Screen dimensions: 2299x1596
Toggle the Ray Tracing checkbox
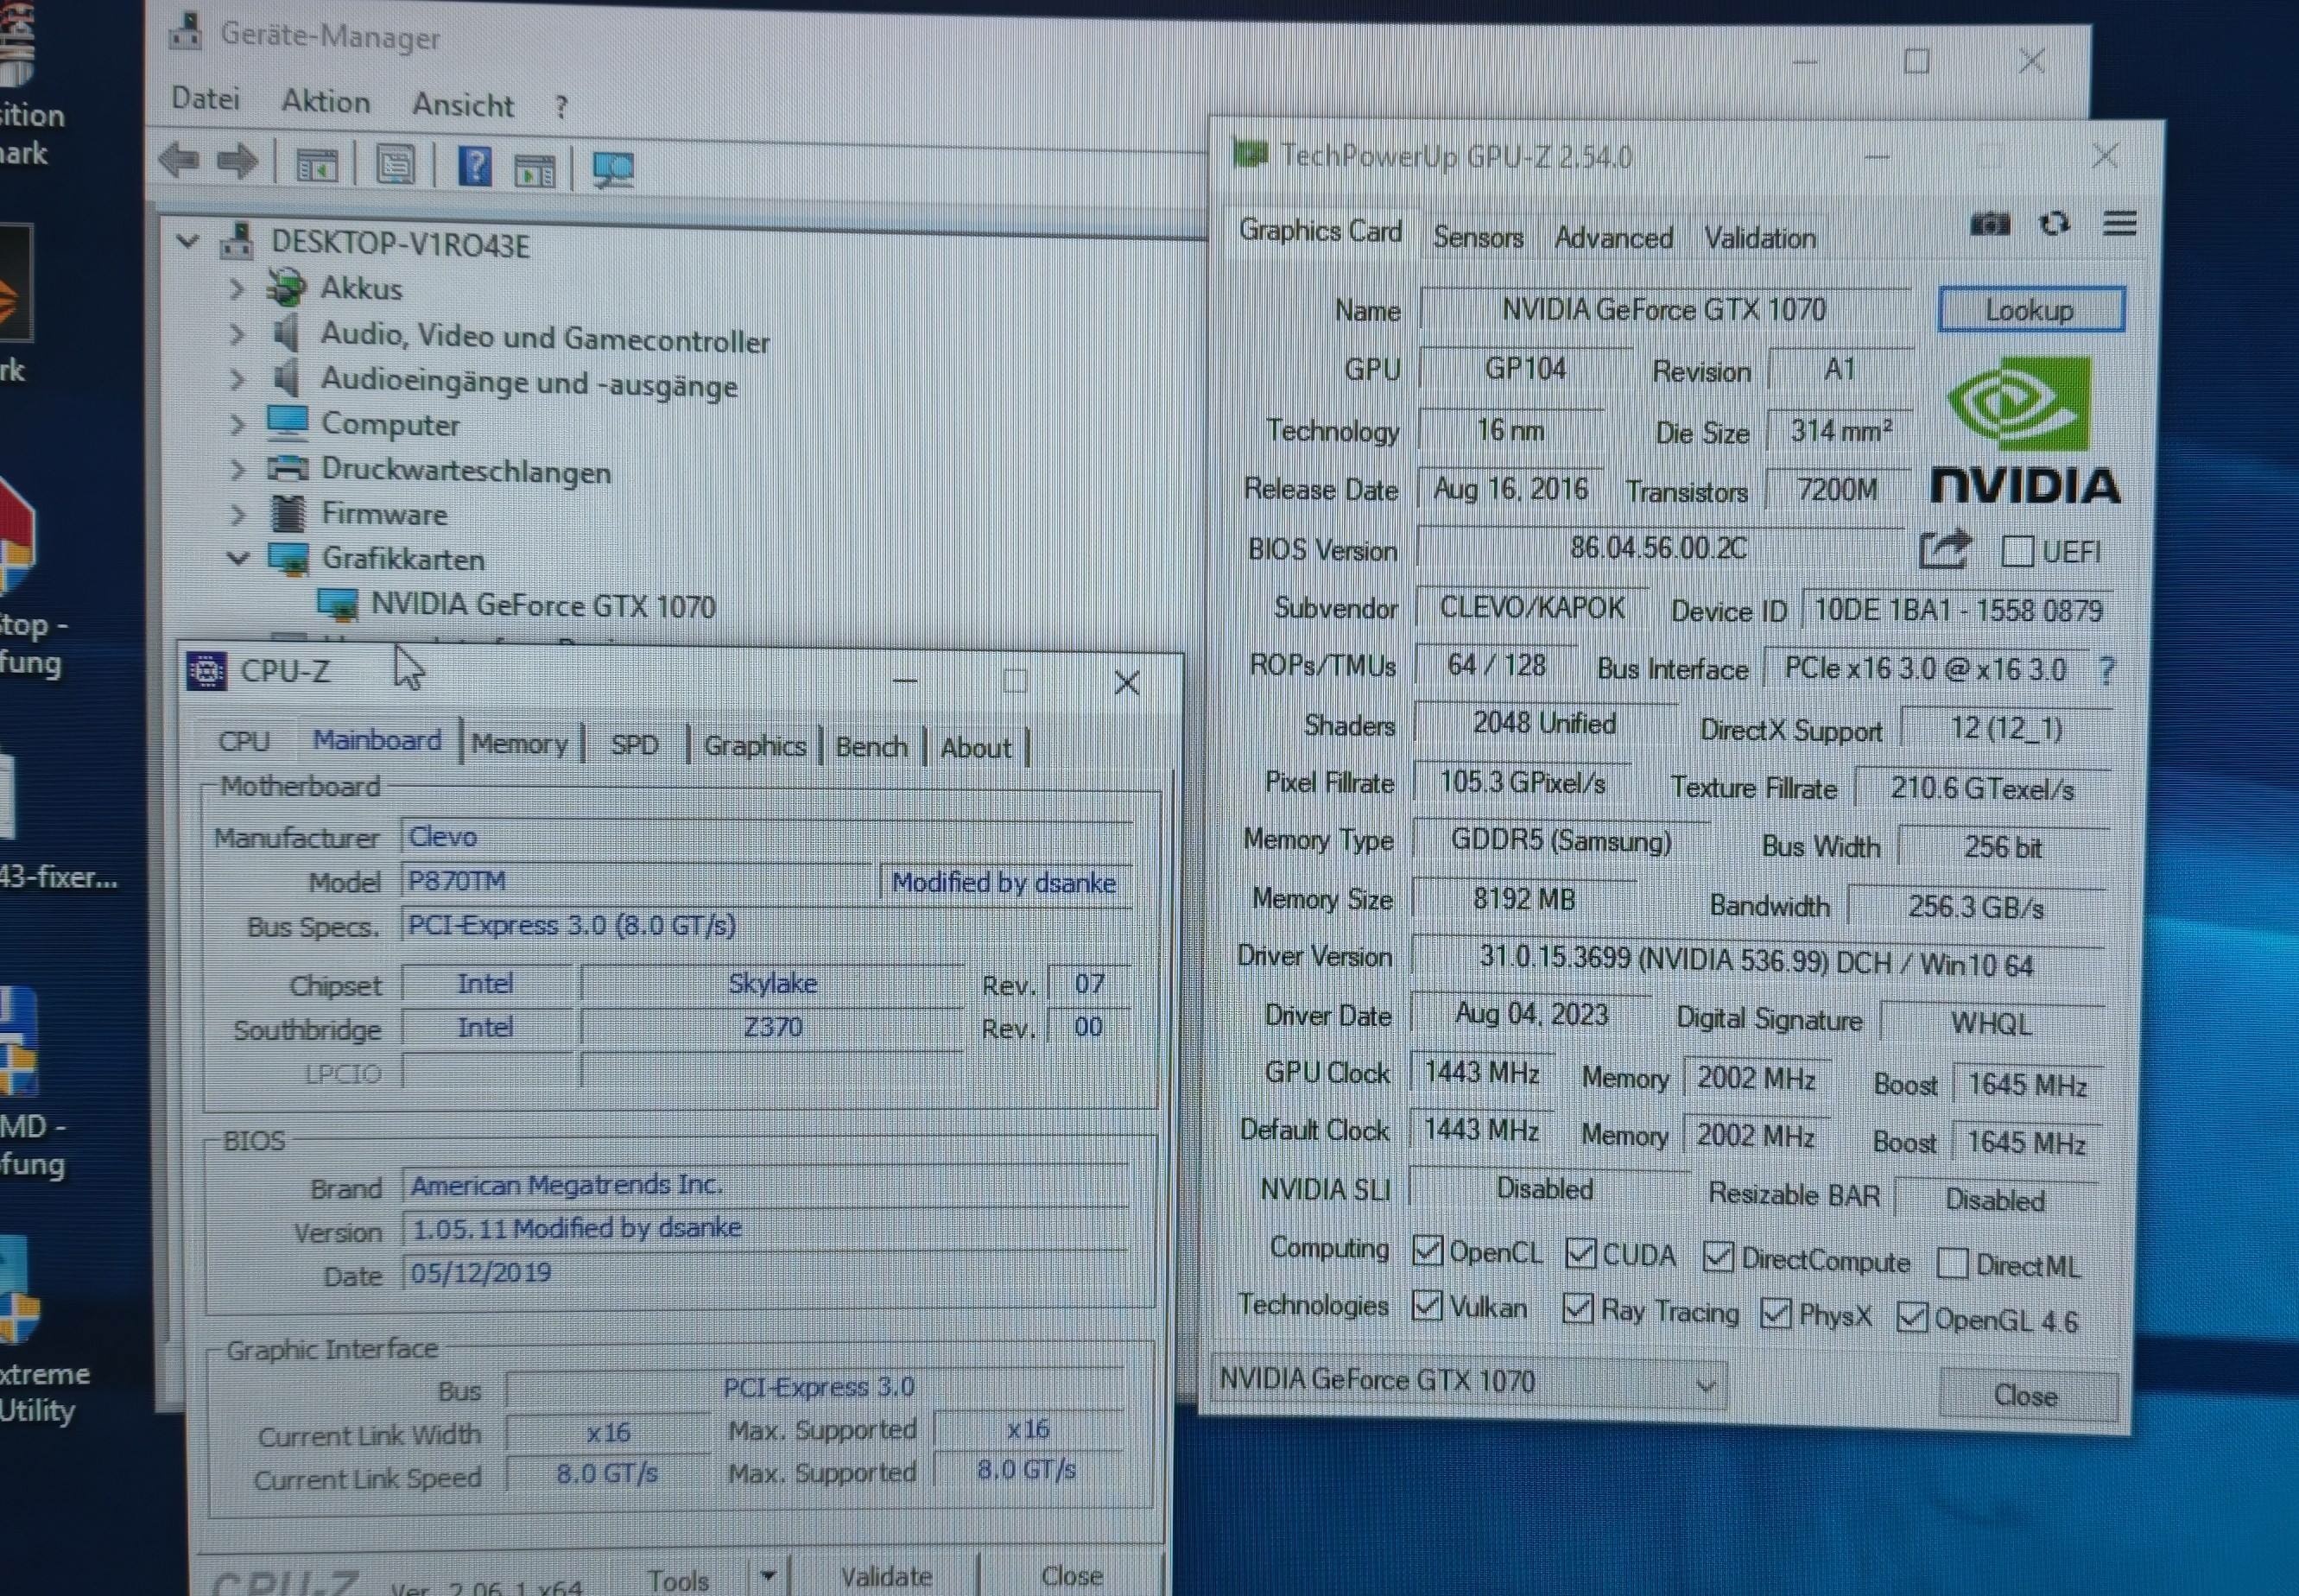pos(1577,1308)
